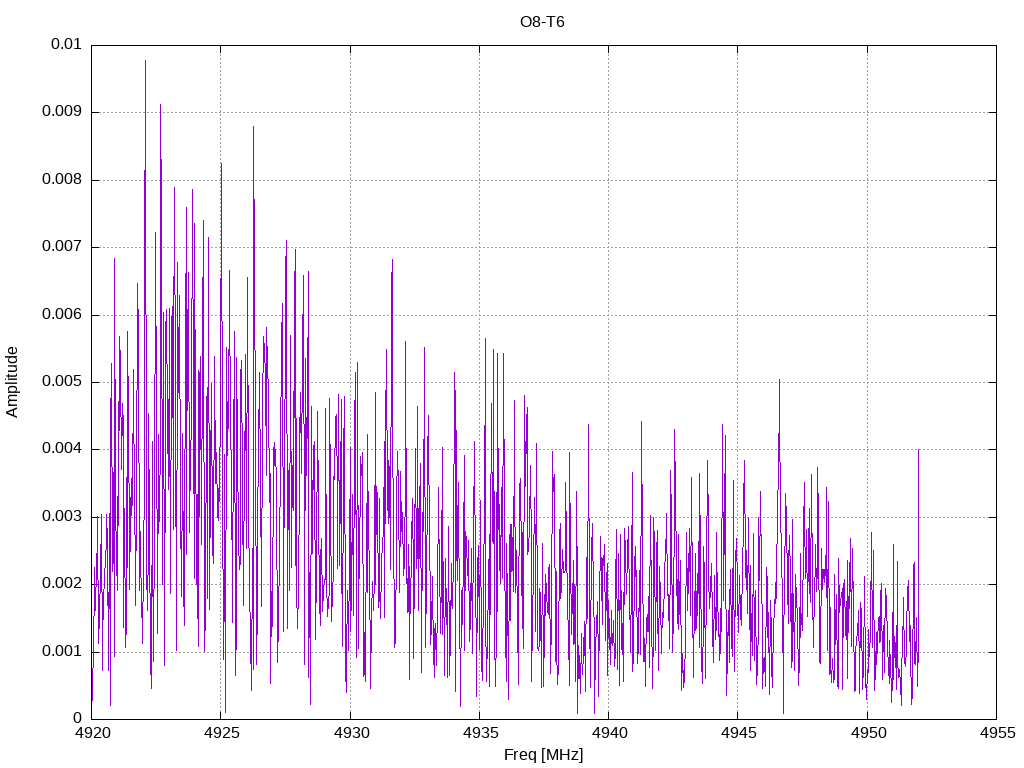Click the 4945 x-axis tick label
The height and width of the screenshot is (768, 1024).
click(x=739, y=733)
